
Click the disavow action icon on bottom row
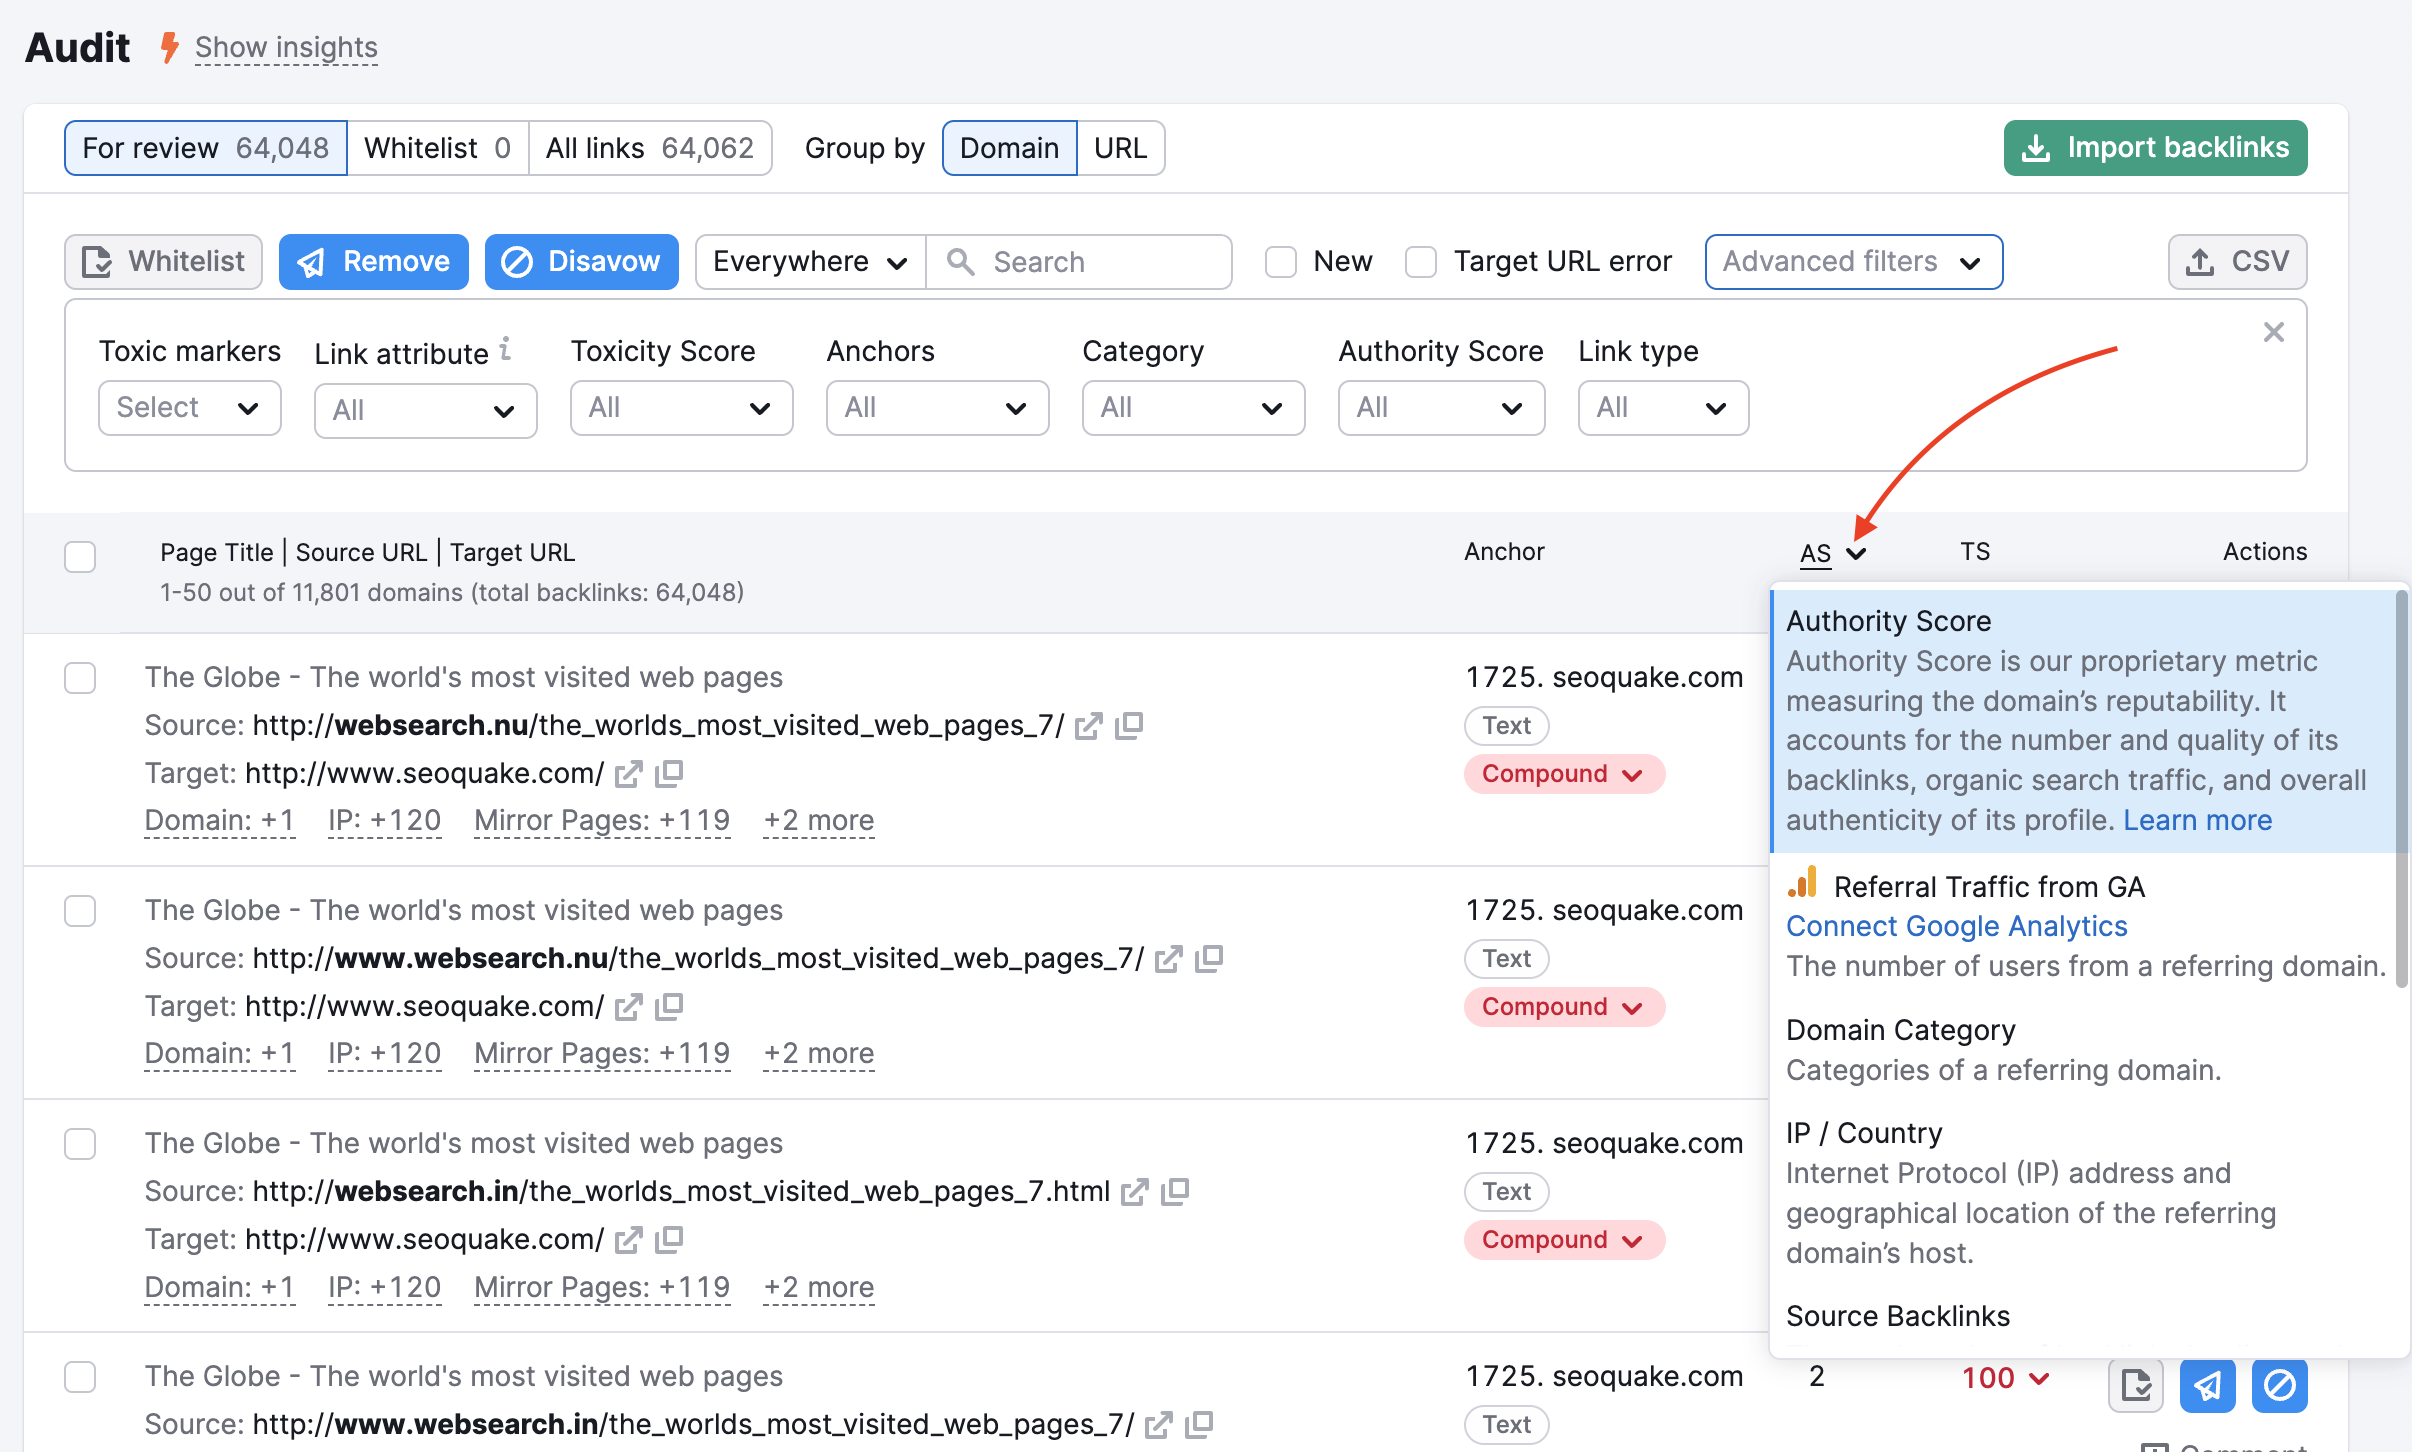[2280, 1385]
